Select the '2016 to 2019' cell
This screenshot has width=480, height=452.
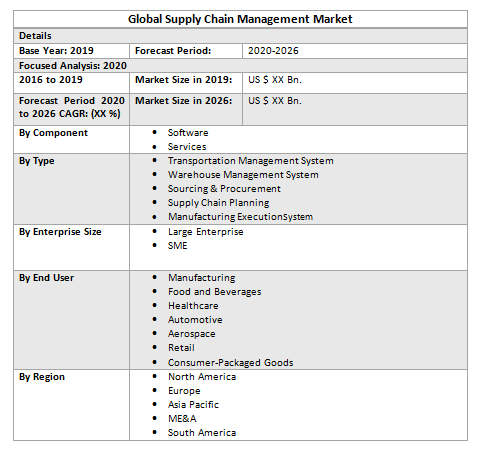tap(71, 83)
